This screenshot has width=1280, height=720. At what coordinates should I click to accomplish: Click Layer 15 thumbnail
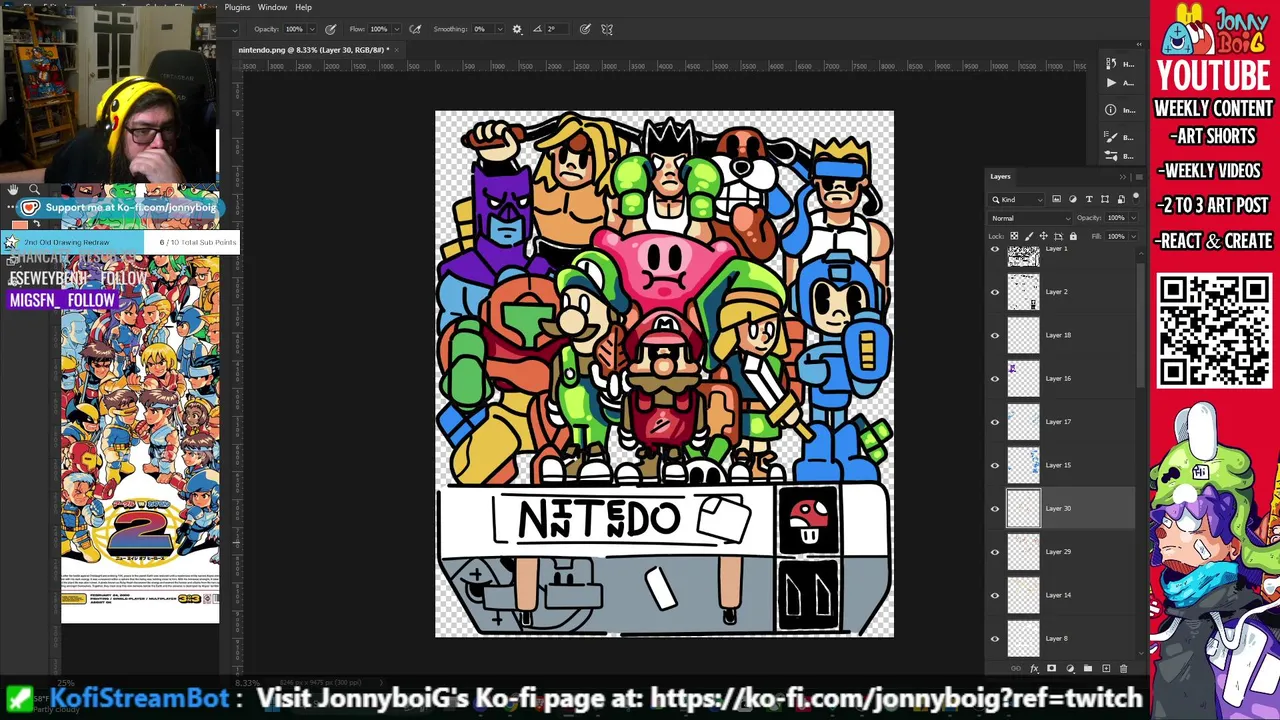1023,465
